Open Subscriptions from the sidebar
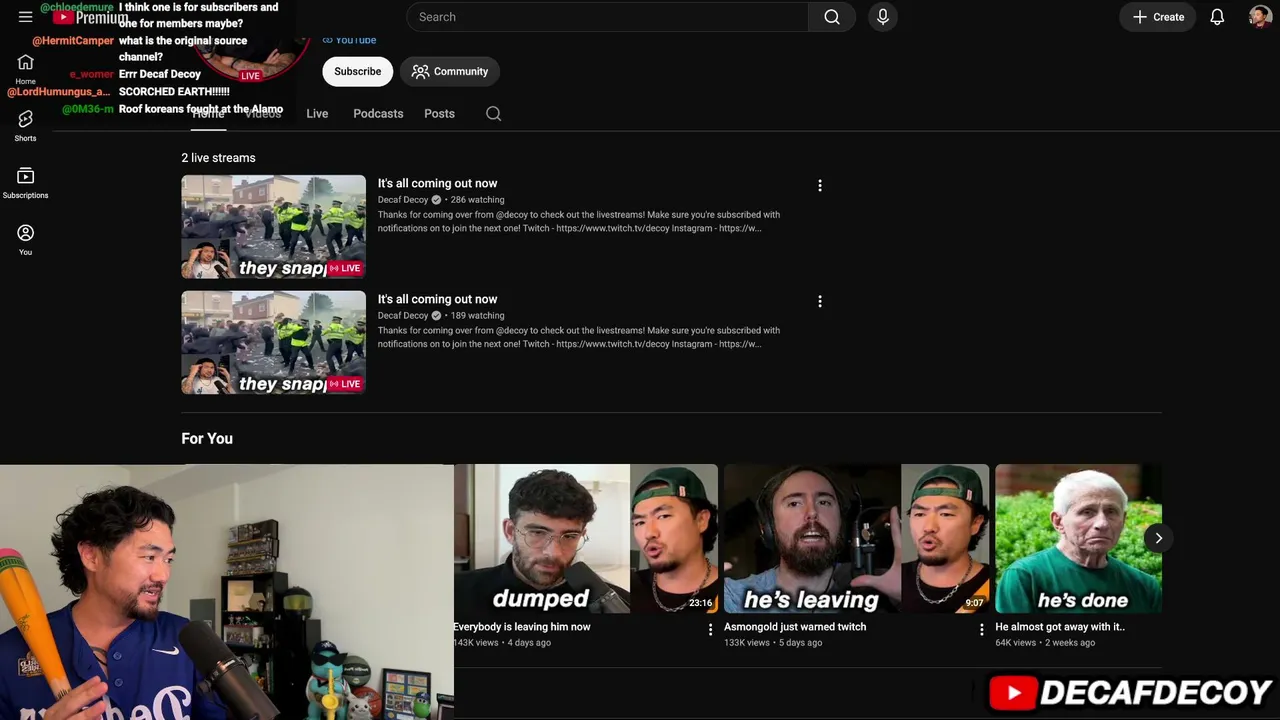The image size is (1280, 720). (26, 183)
